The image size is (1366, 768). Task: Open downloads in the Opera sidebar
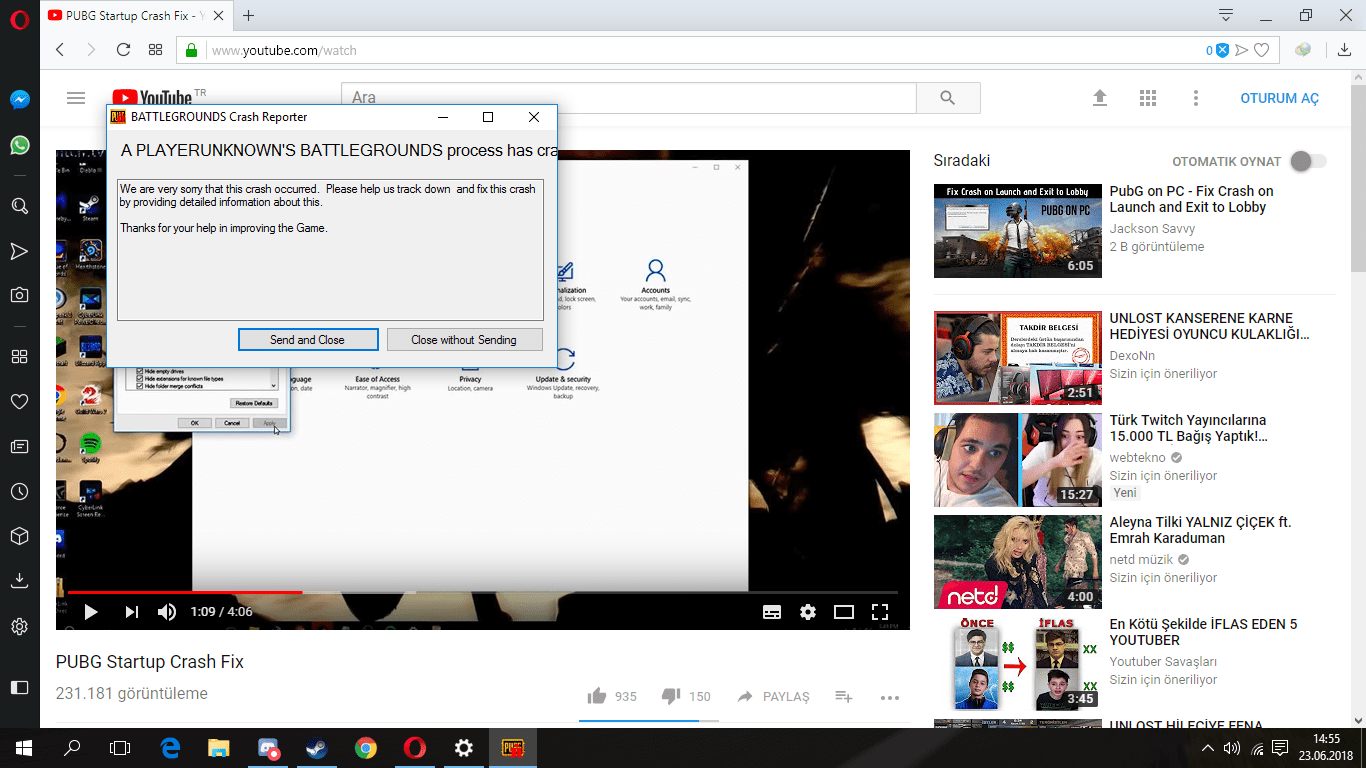click(x=19, y=581)
